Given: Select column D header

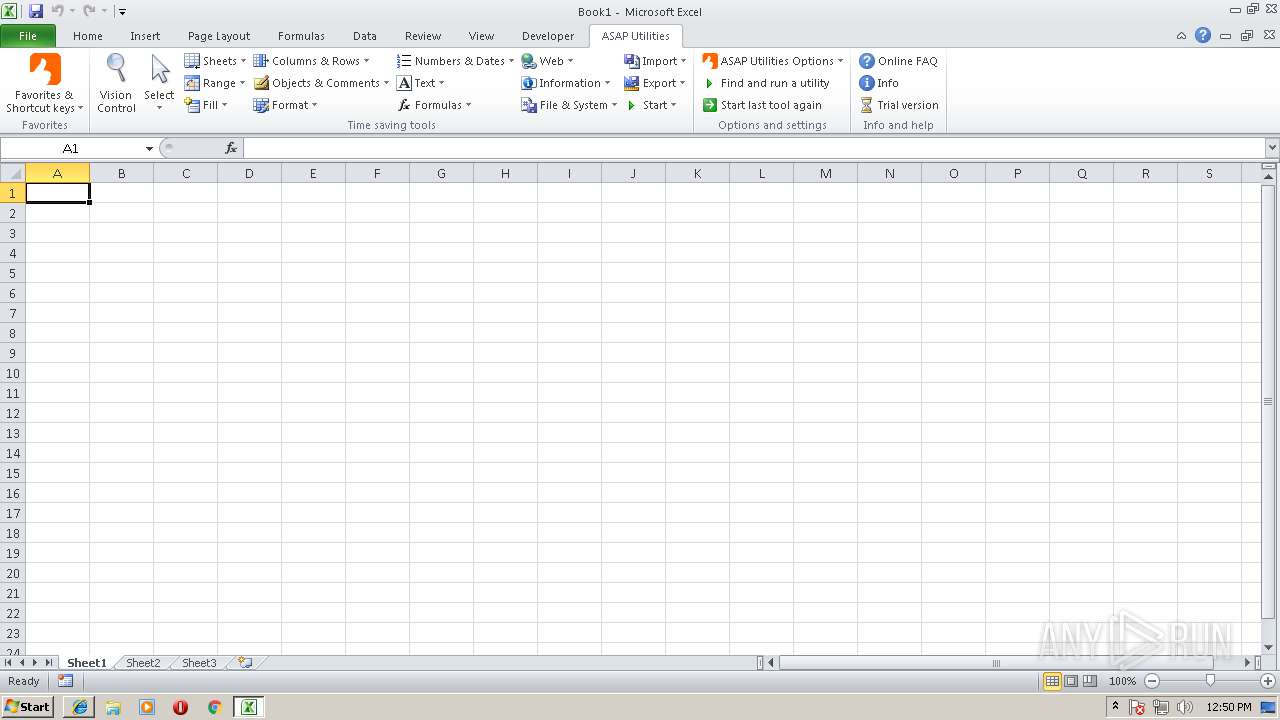Looking at the screenshot, I should tap(249, 173).
